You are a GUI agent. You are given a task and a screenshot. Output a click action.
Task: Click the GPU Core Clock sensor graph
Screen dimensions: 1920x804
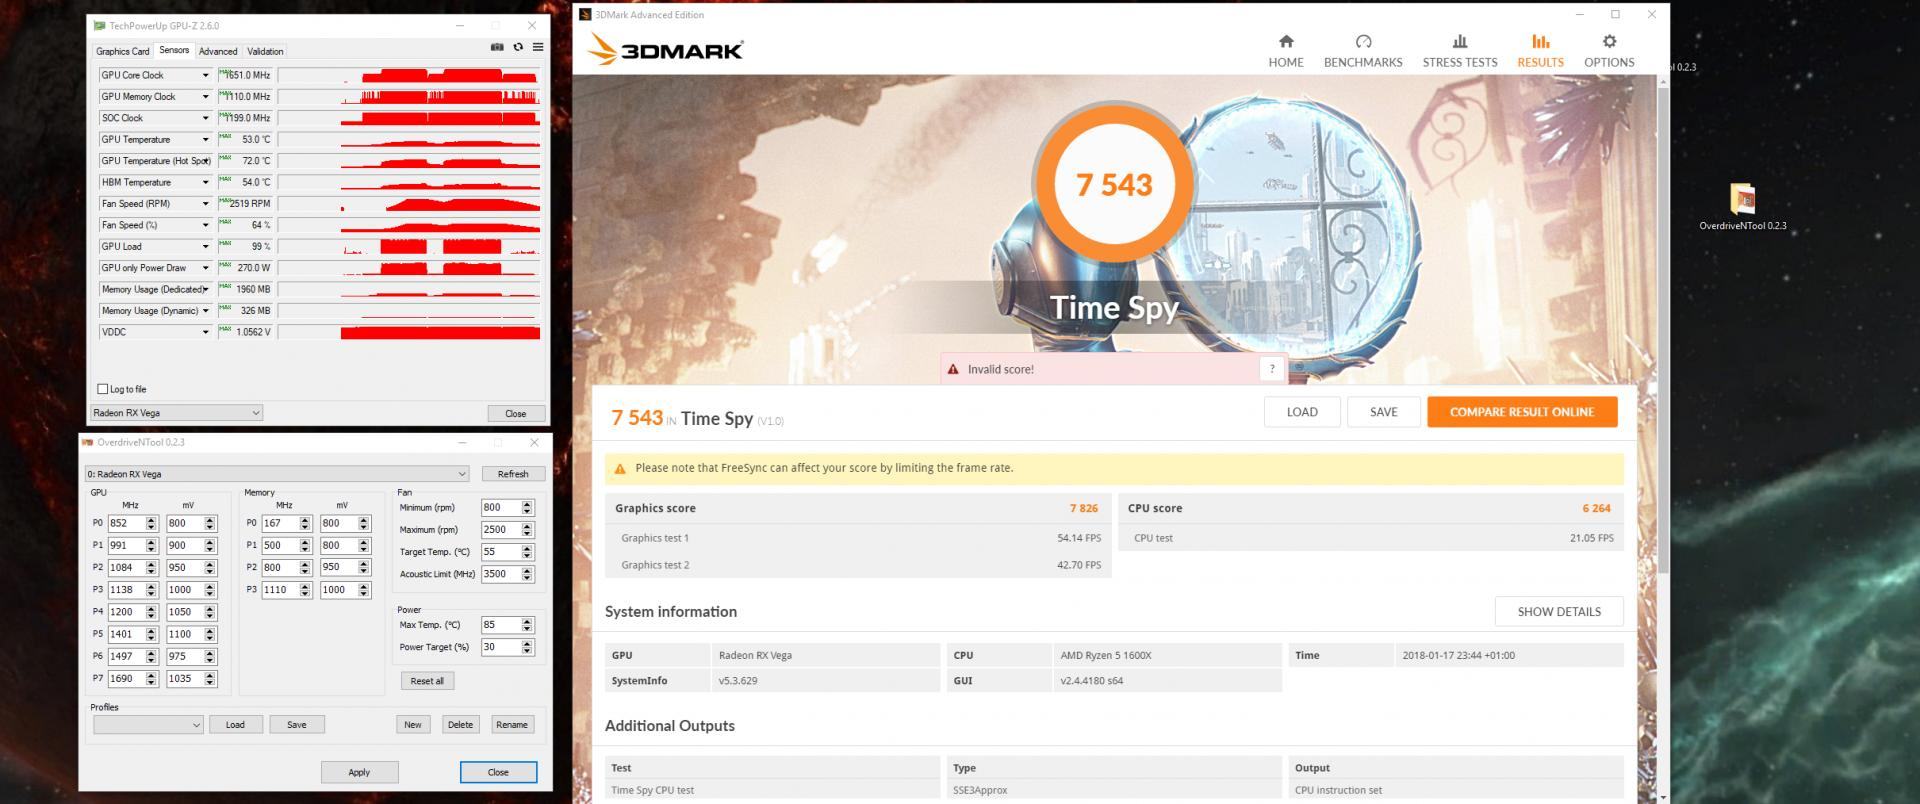coord(410,75)
